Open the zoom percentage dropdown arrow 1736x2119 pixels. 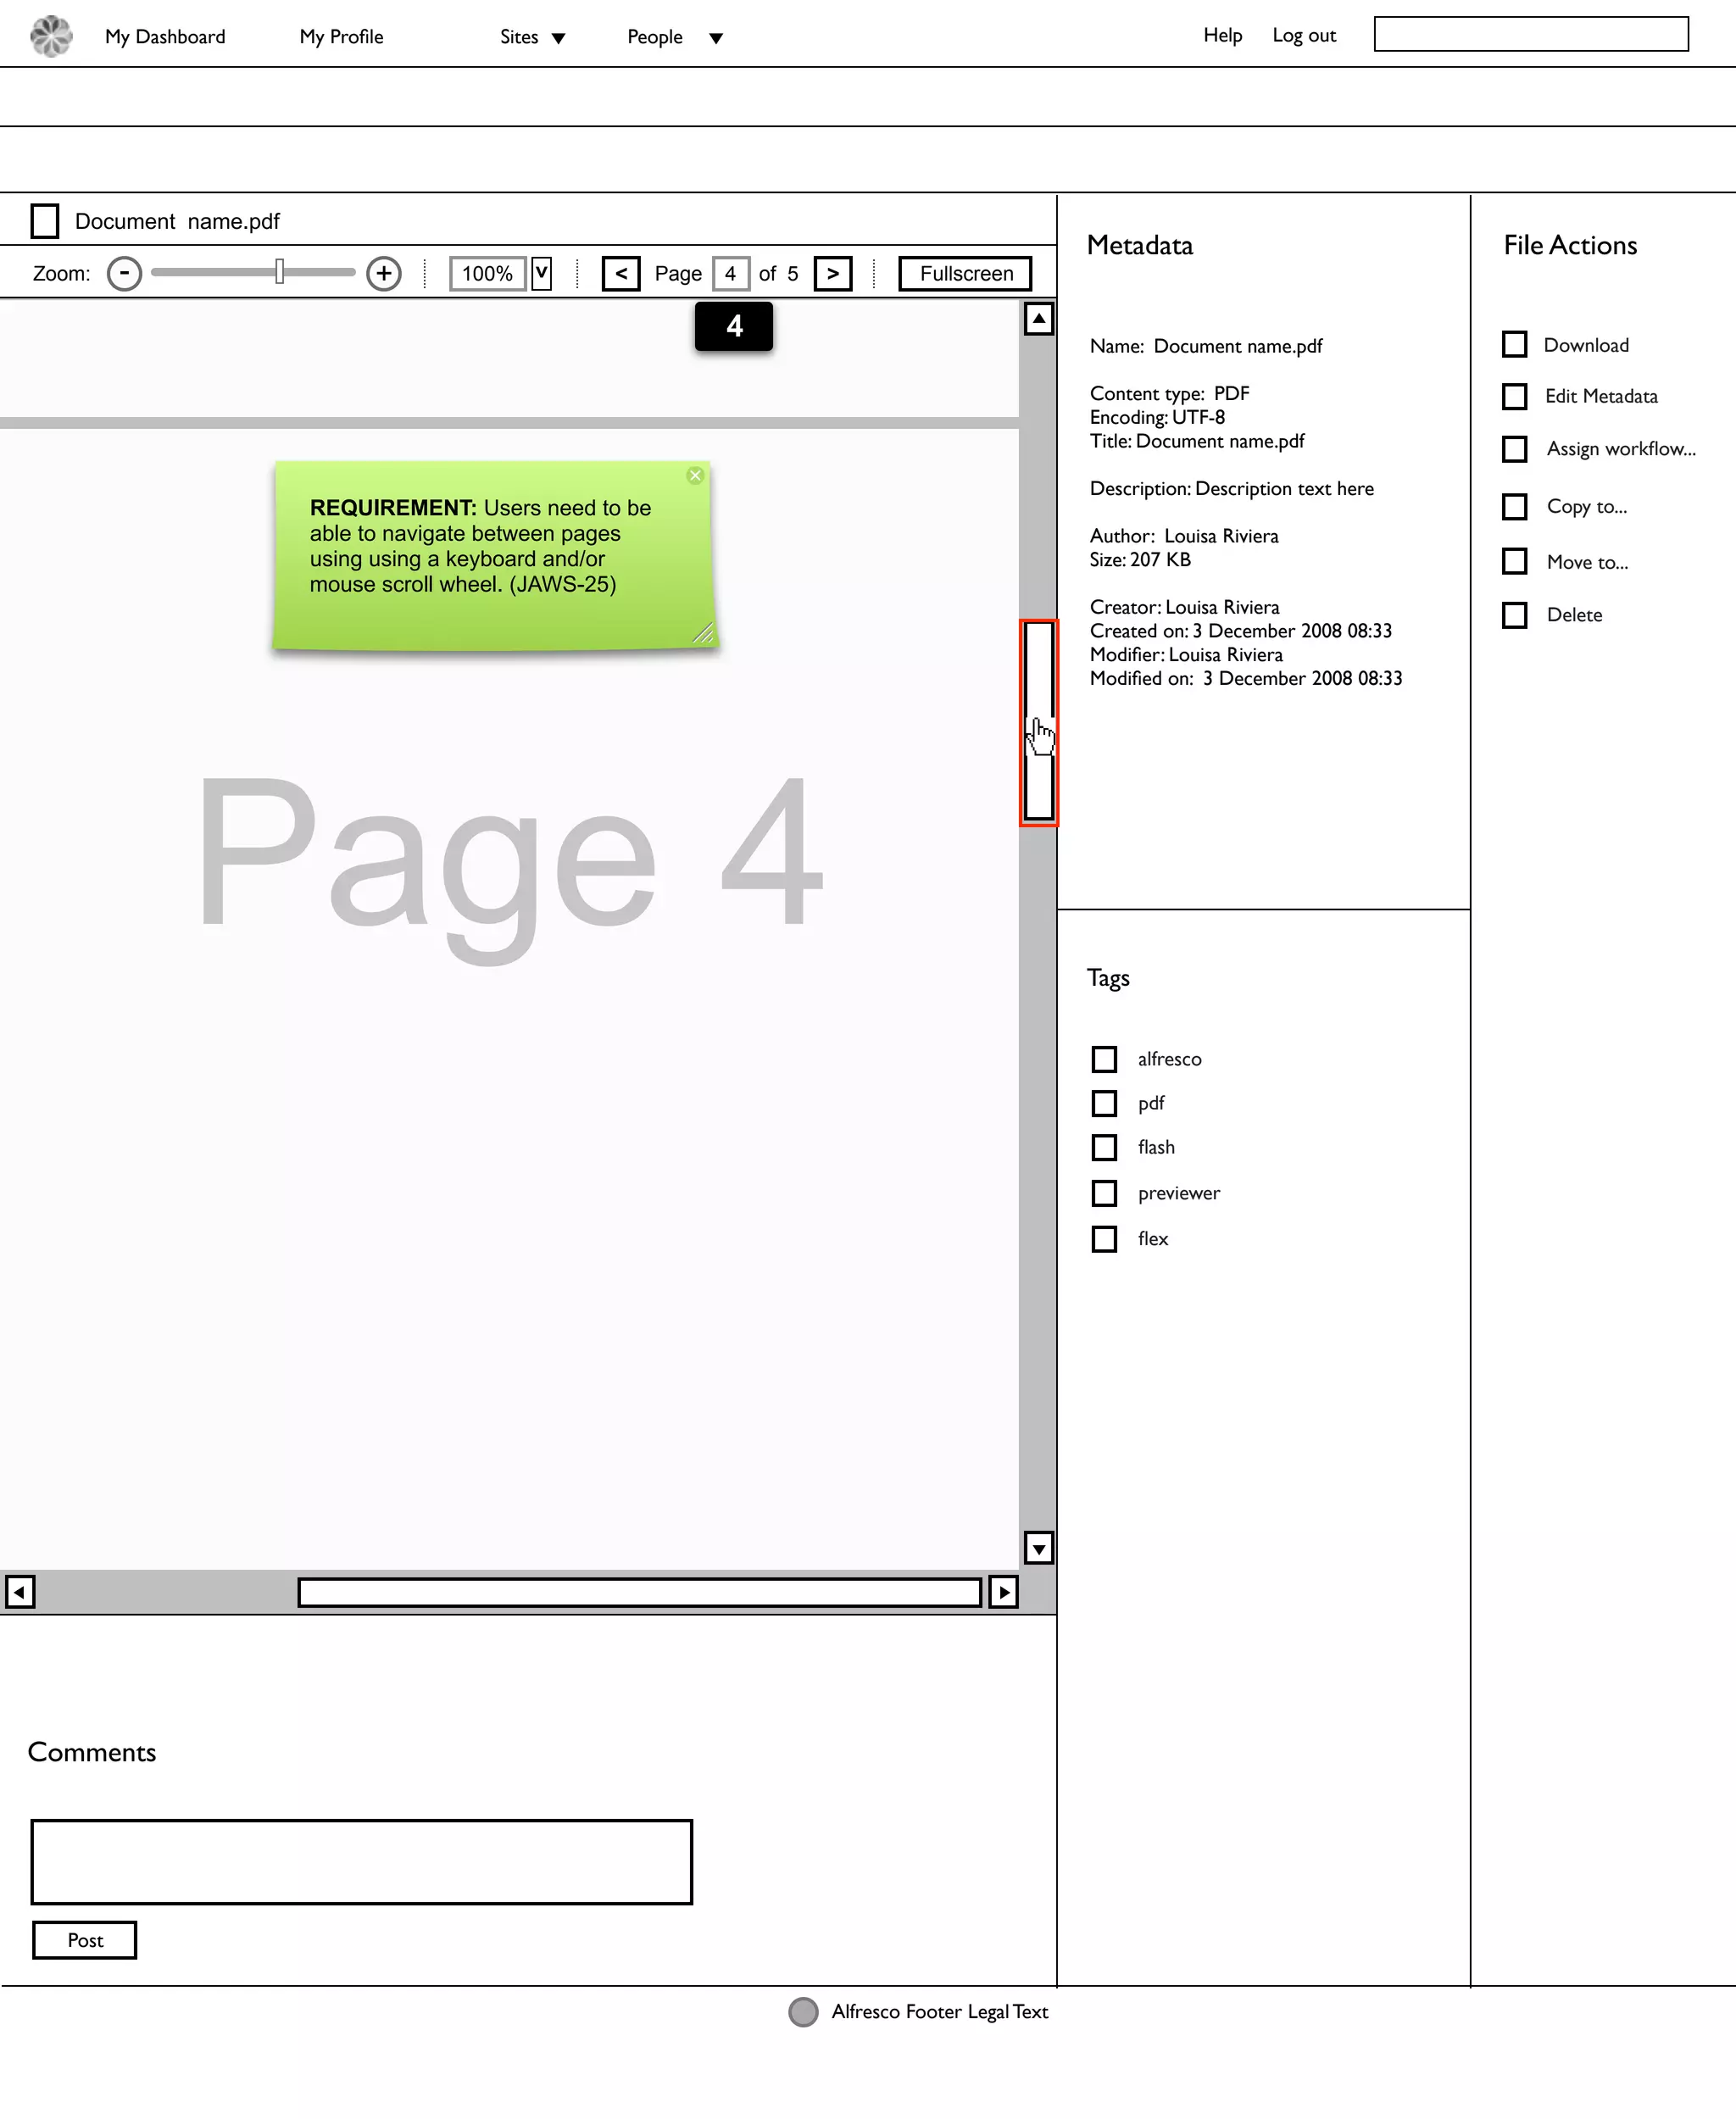tap(541, 273)
